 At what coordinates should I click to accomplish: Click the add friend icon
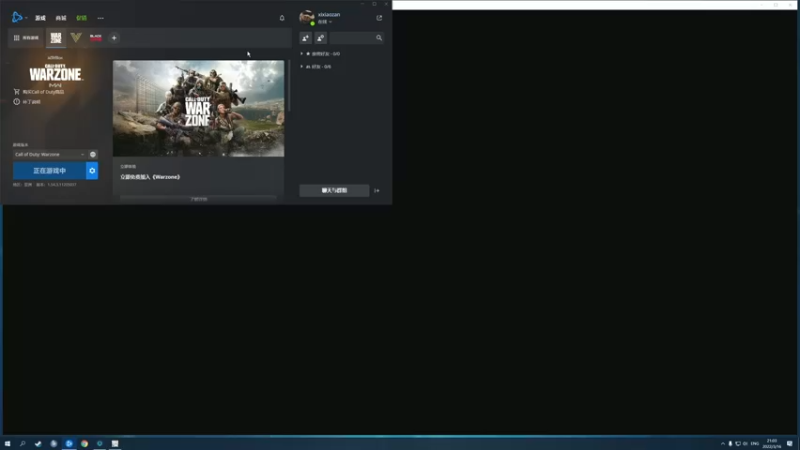coord(305,38)
